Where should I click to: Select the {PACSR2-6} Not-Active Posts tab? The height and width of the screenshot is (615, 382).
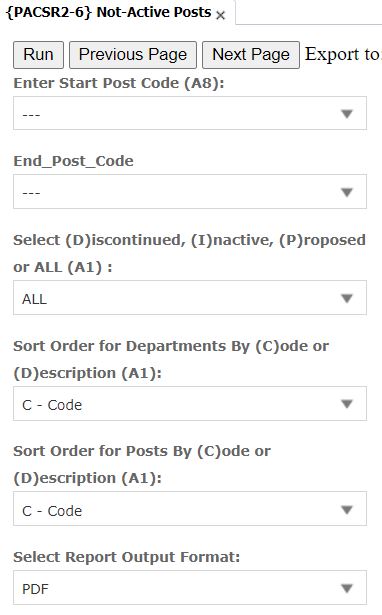pyautogui.click(x=109, y=13)
